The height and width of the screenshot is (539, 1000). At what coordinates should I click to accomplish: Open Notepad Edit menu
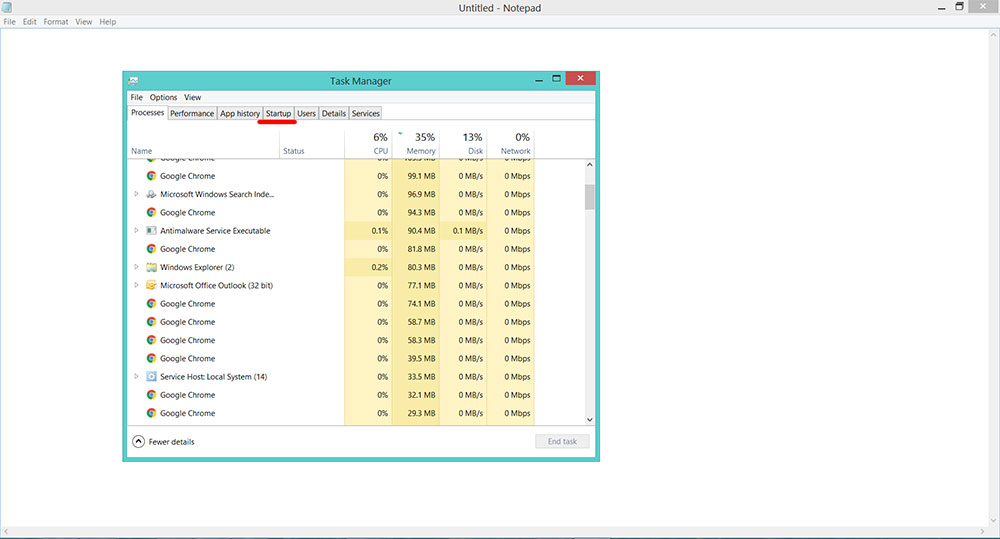pyautogui.click(x=29, y=22)
